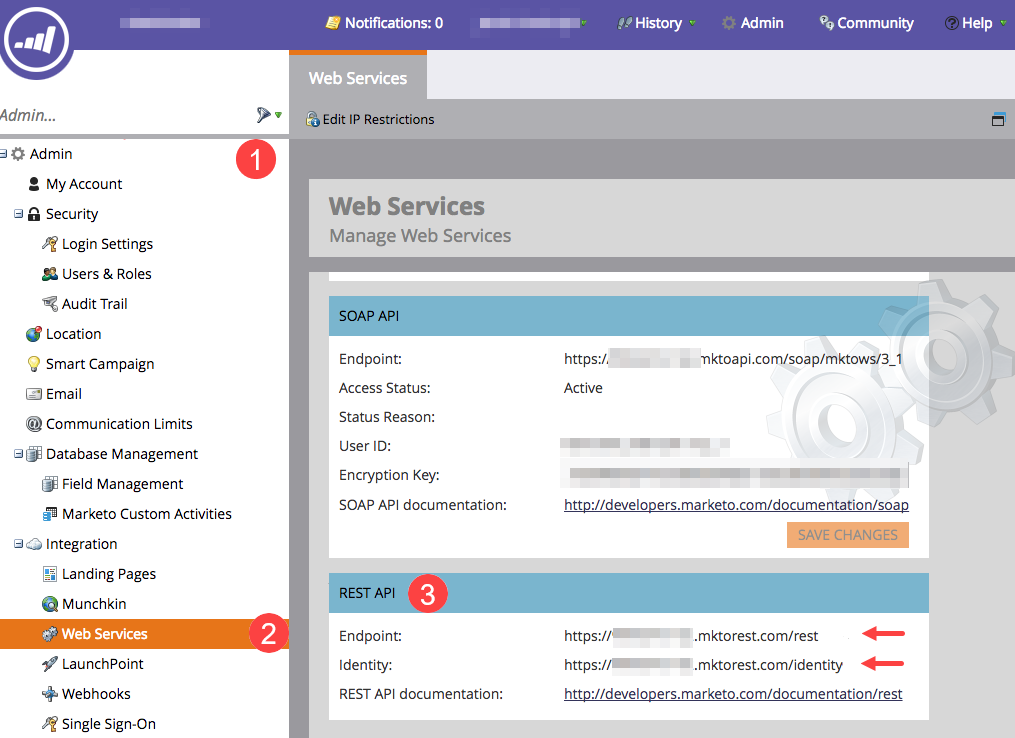Screen dimensions: 1015x738
Task: Open Notifications: 0
Action: (394, 23)
